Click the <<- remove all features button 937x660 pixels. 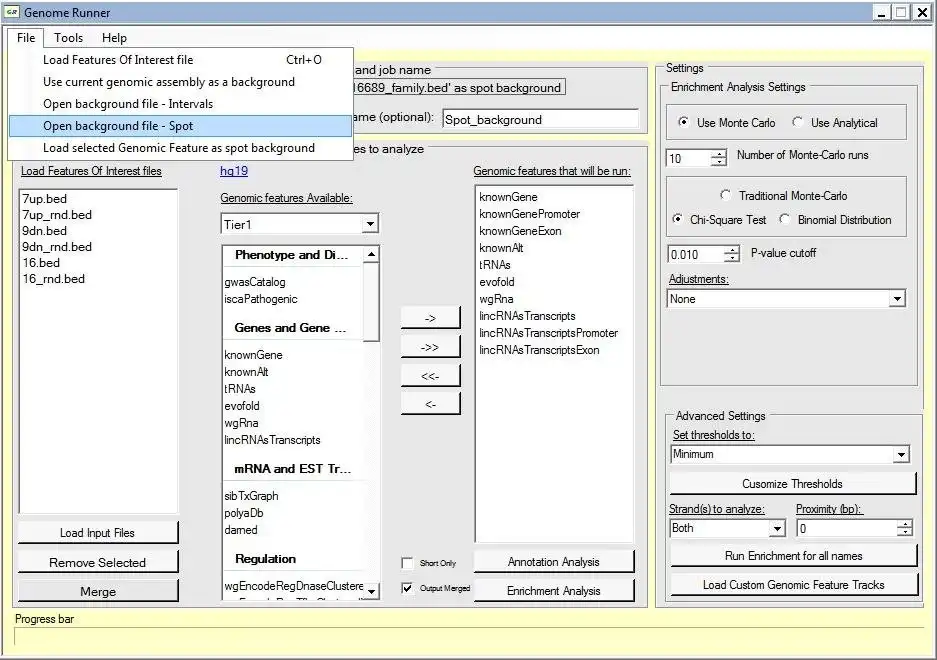click(x=430, y=375)
